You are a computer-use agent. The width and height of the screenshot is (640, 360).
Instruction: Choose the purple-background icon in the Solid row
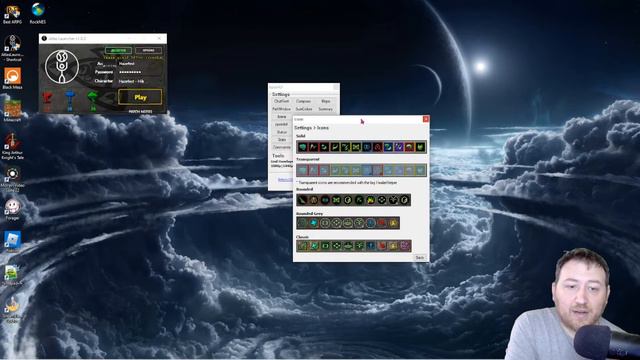tap(399, 147)
